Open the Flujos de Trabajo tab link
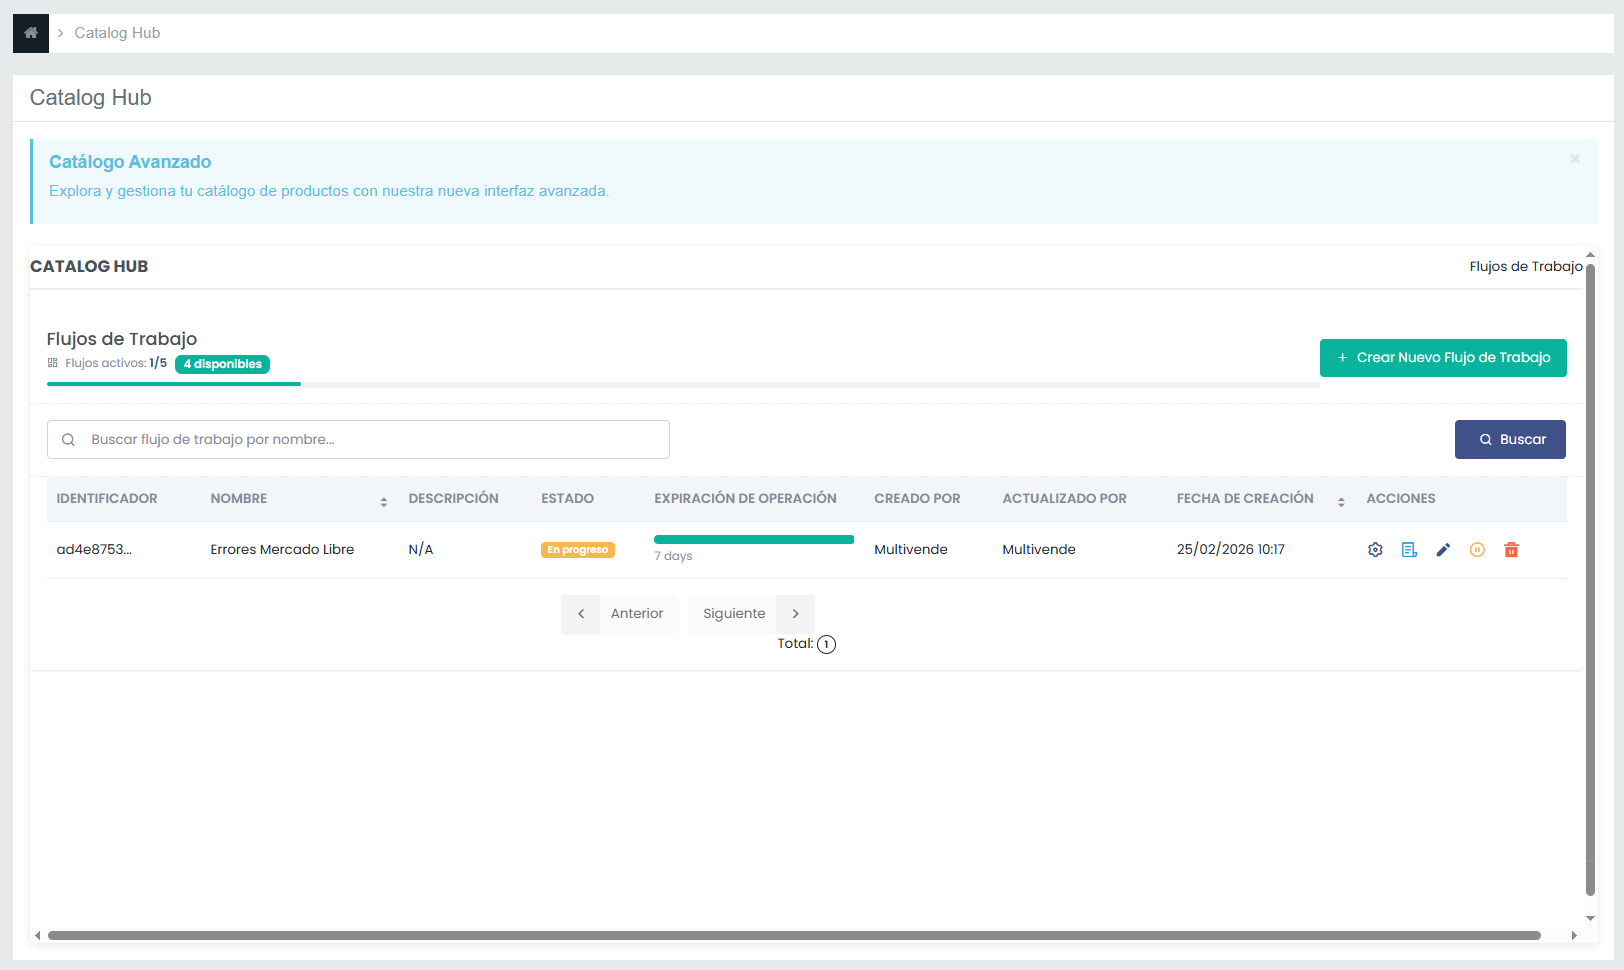Screen dimensions: 1624x970 1525,267
